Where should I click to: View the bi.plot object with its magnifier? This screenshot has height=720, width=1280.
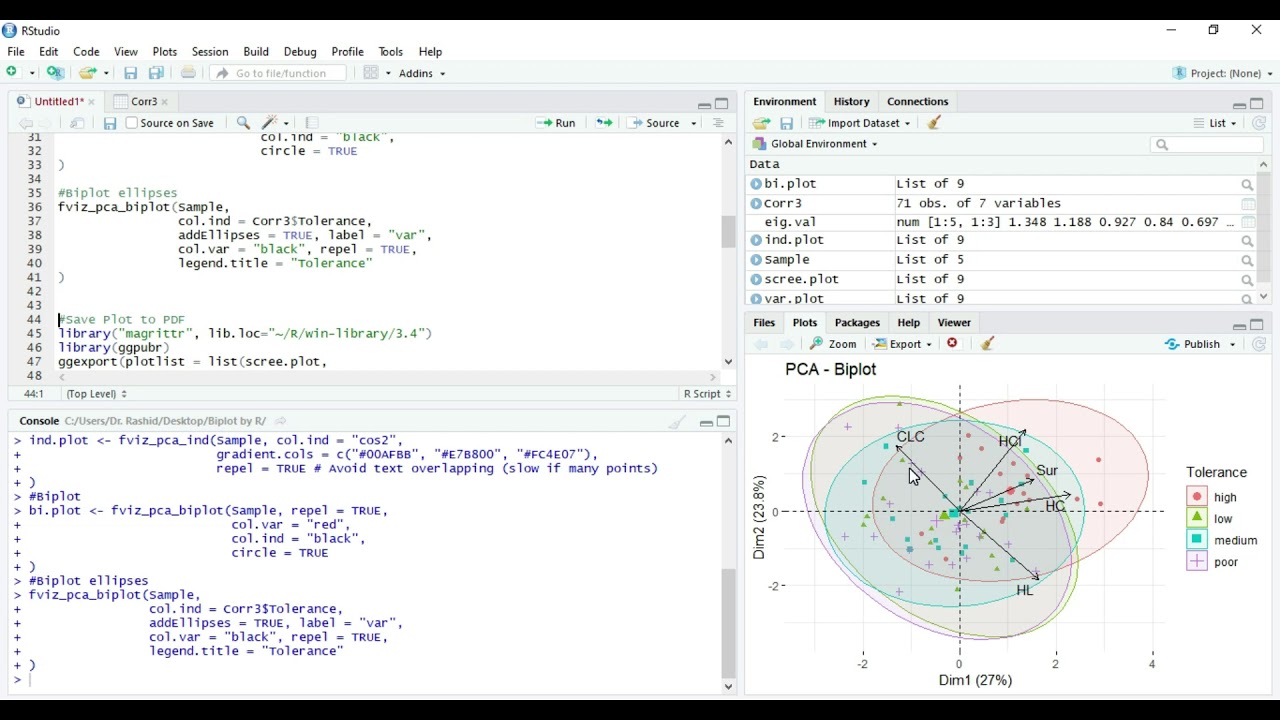click(x=1247, y=185)
